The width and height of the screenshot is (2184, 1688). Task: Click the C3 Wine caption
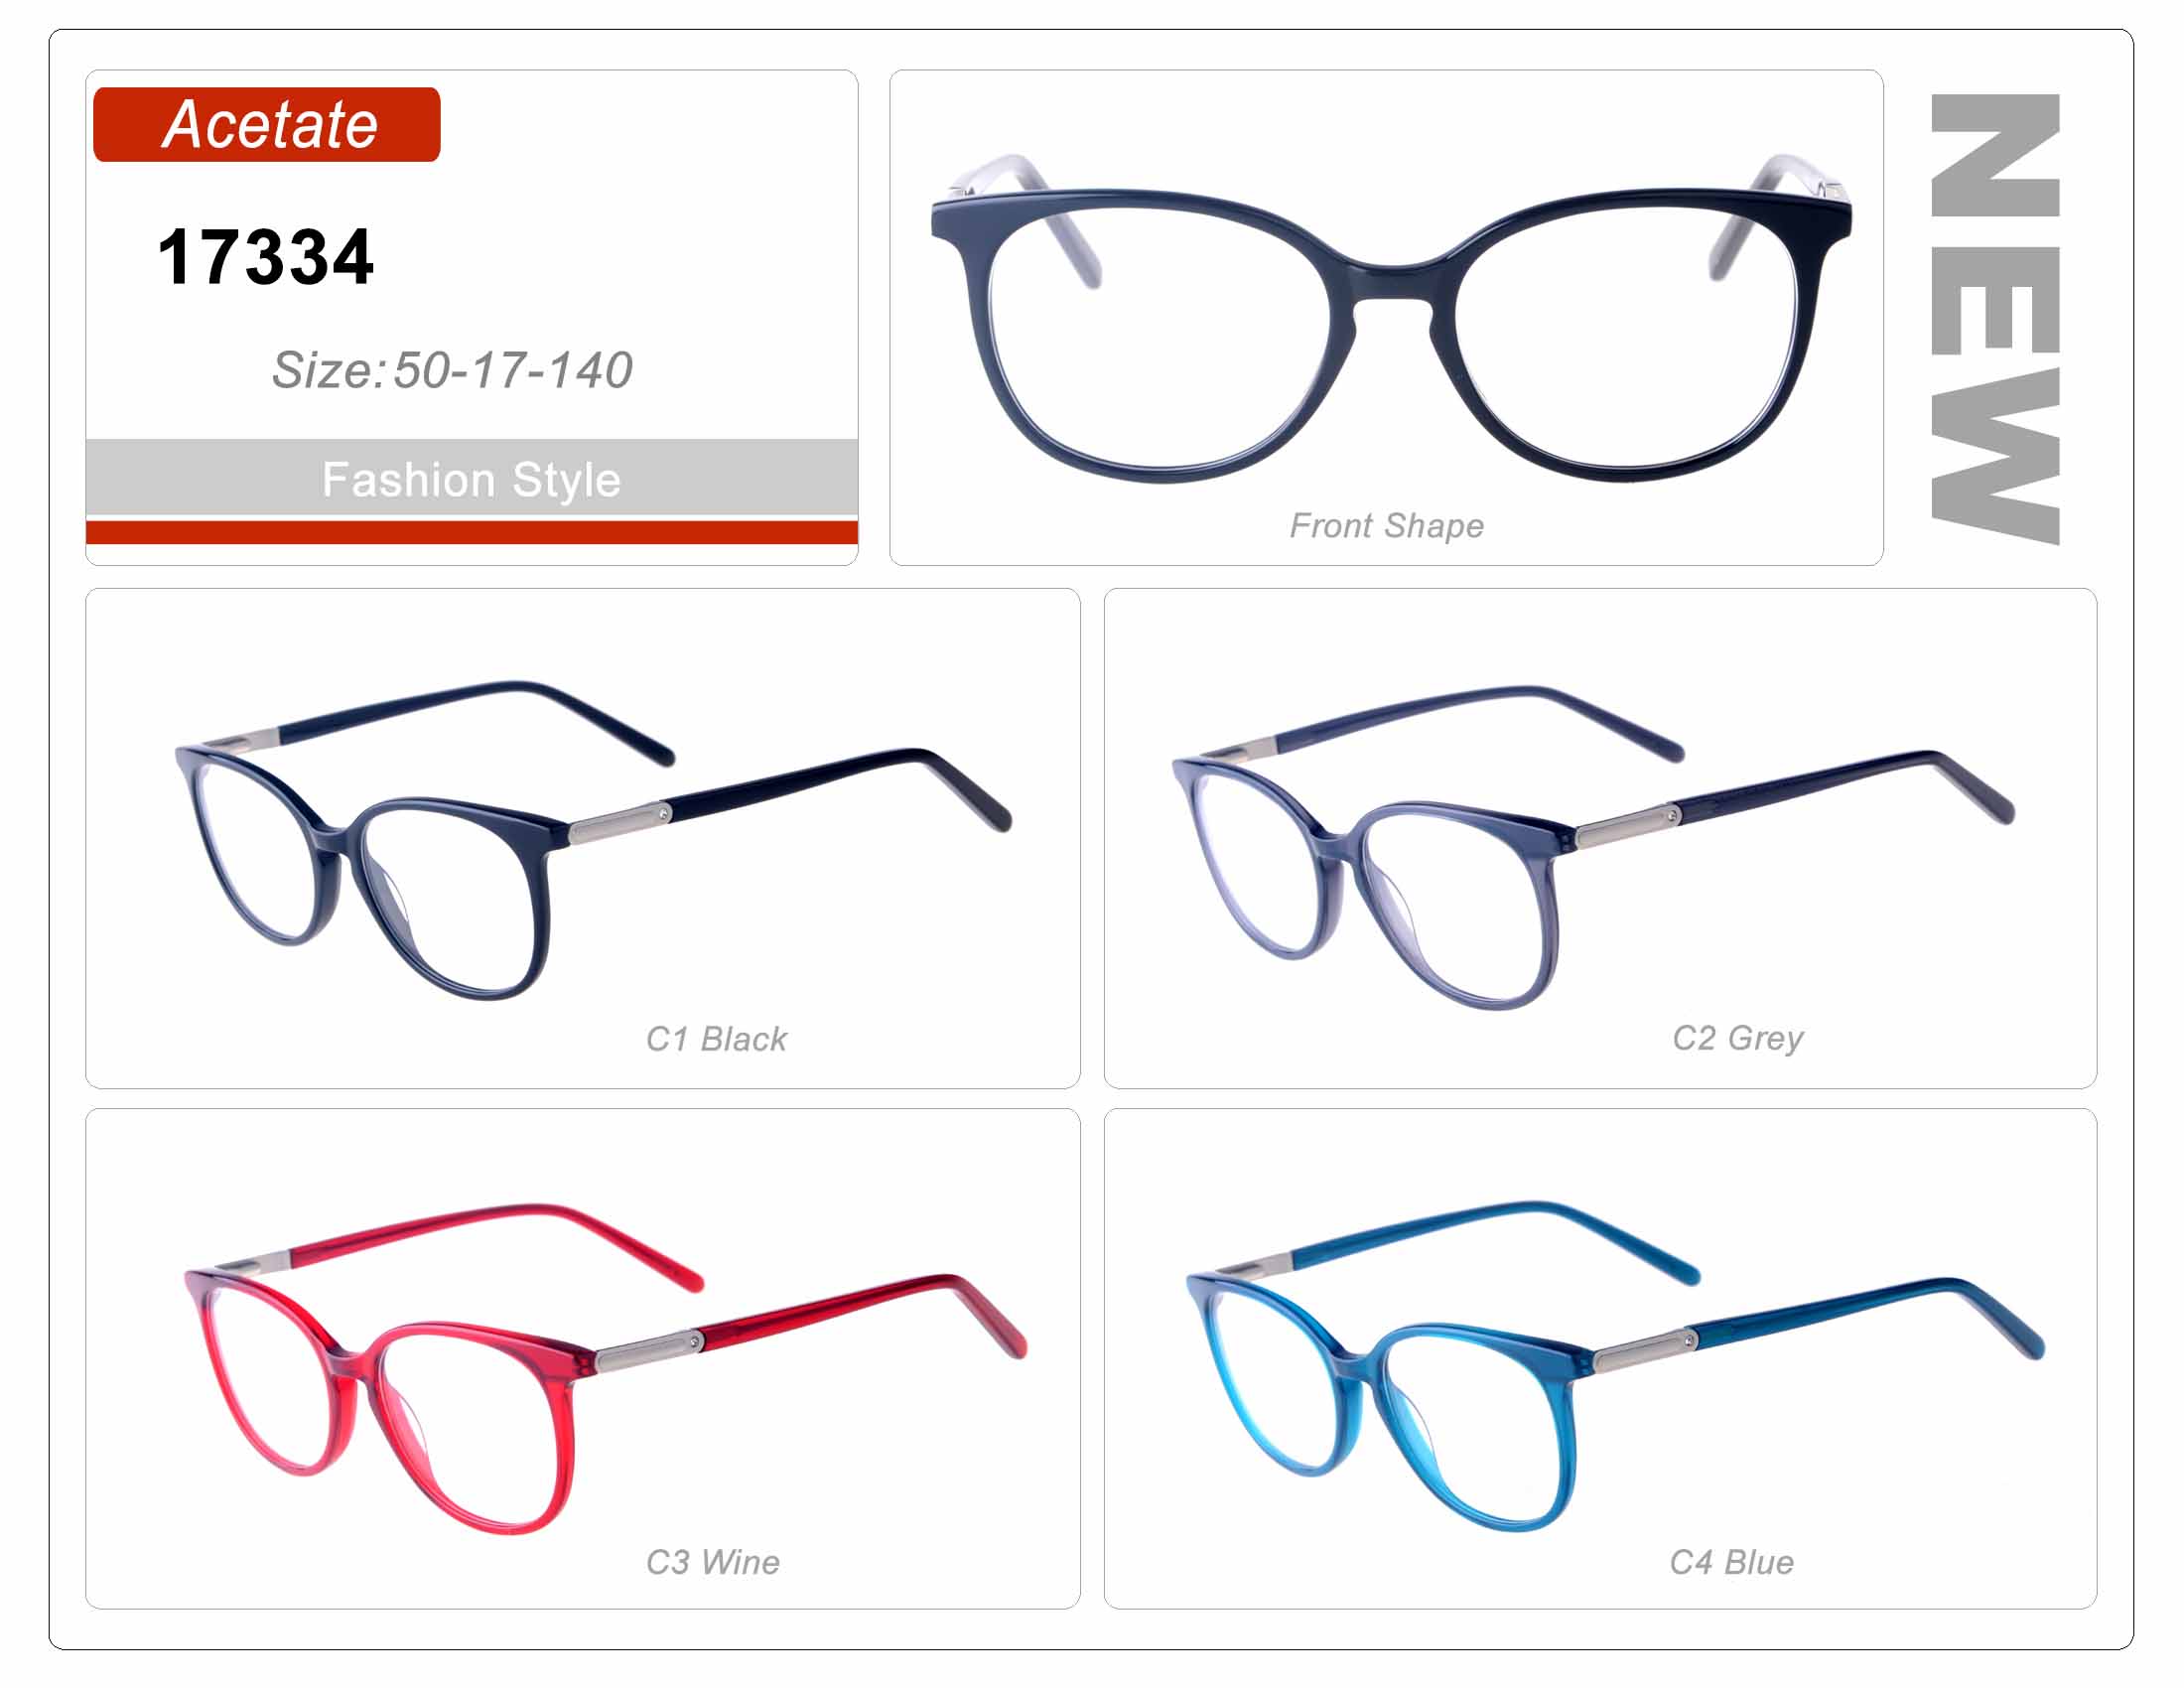point(713,1563)
